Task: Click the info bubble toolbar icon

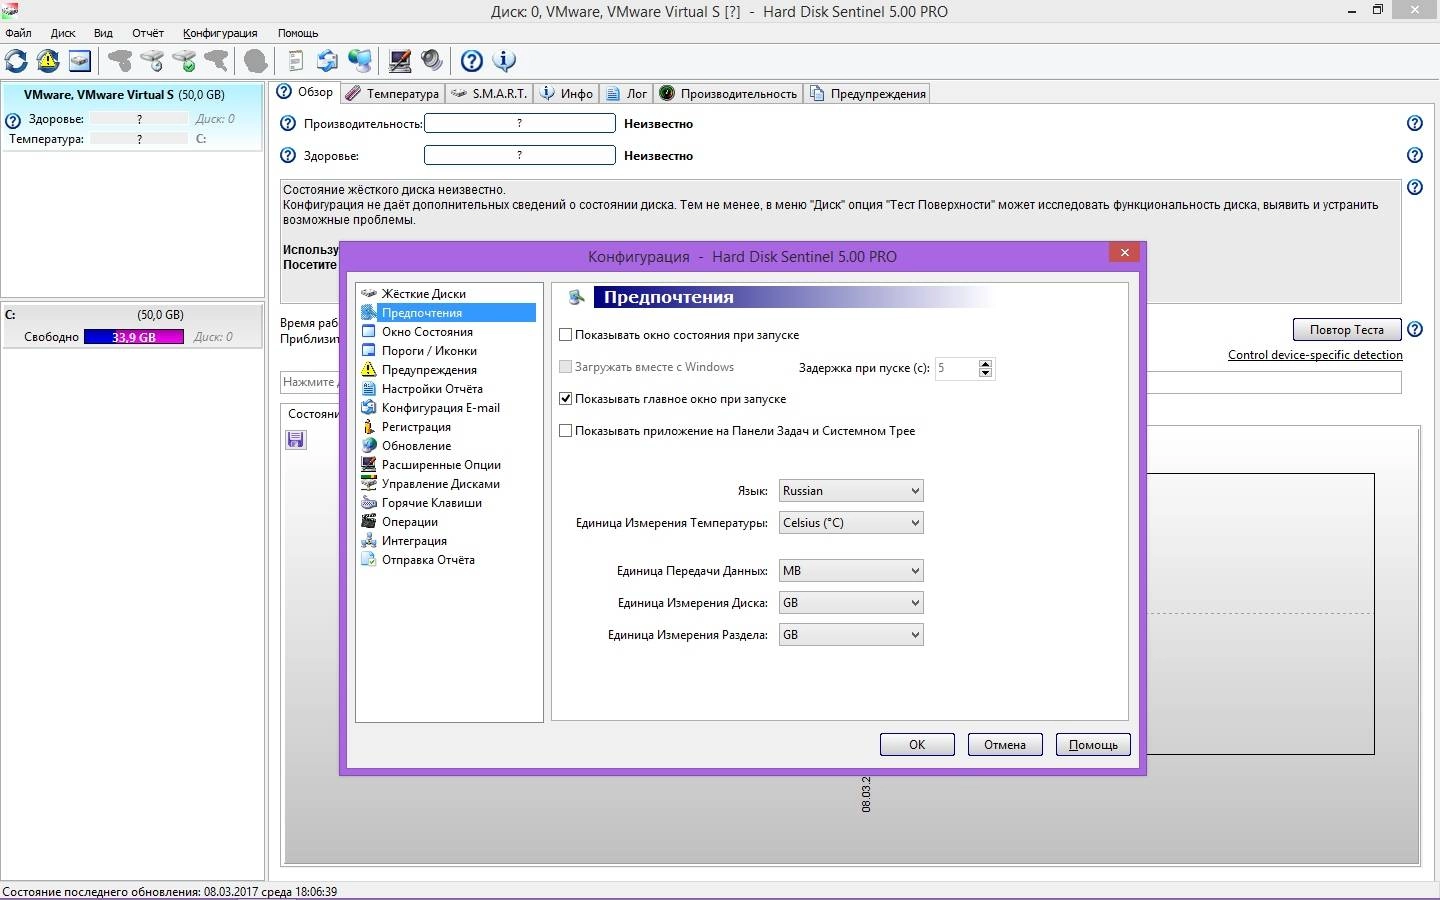Action: 504,61
